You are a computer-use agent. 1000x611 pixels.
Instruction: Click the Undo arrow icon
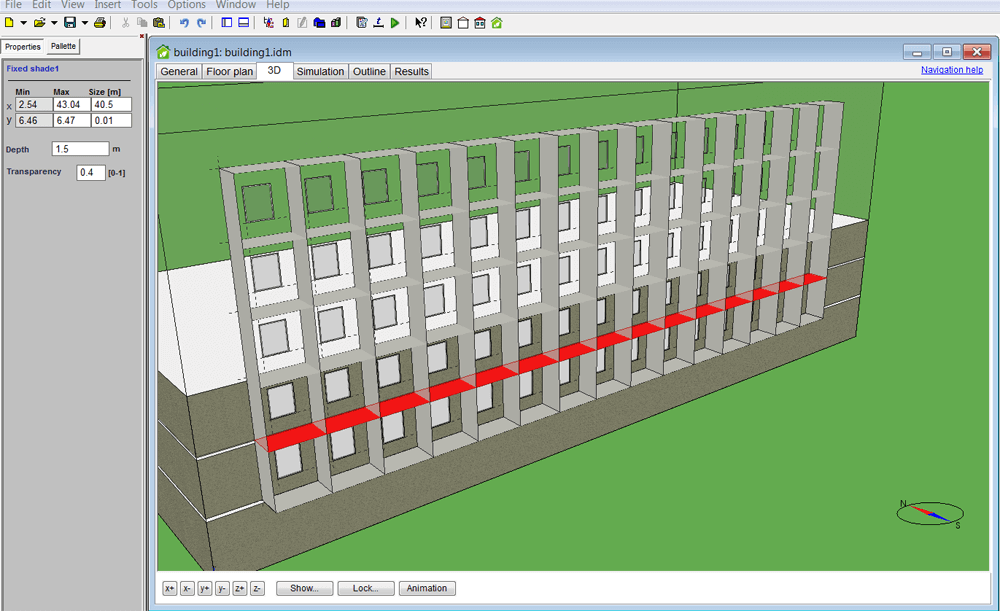tap(184, 22)
